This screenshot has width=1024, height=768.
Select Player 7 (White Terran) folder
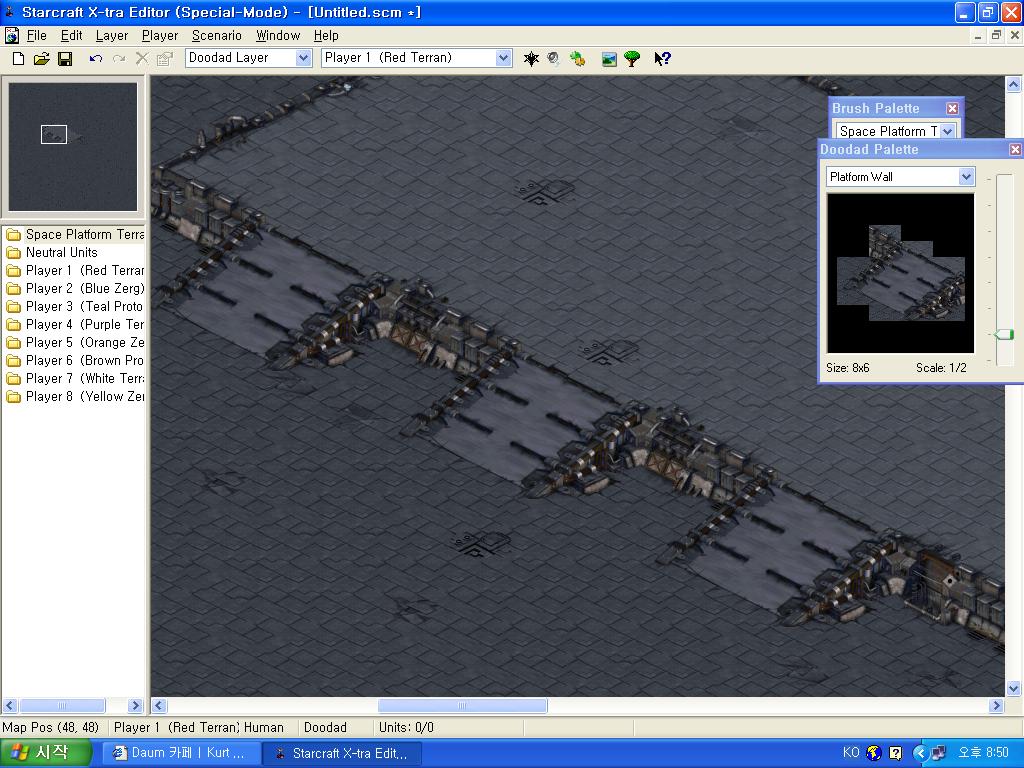[x=74, y=378]
